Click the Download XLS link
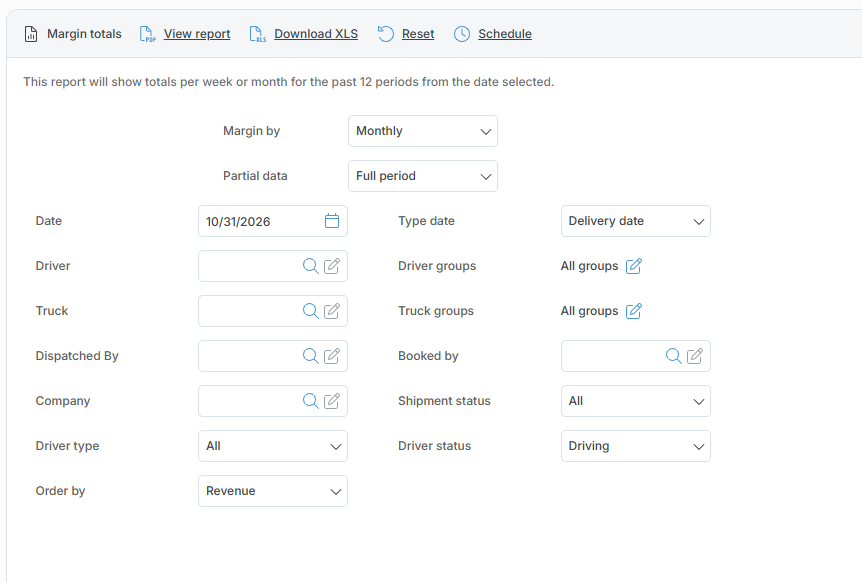This screenshot has height=582, width=862. pos(316,34)
